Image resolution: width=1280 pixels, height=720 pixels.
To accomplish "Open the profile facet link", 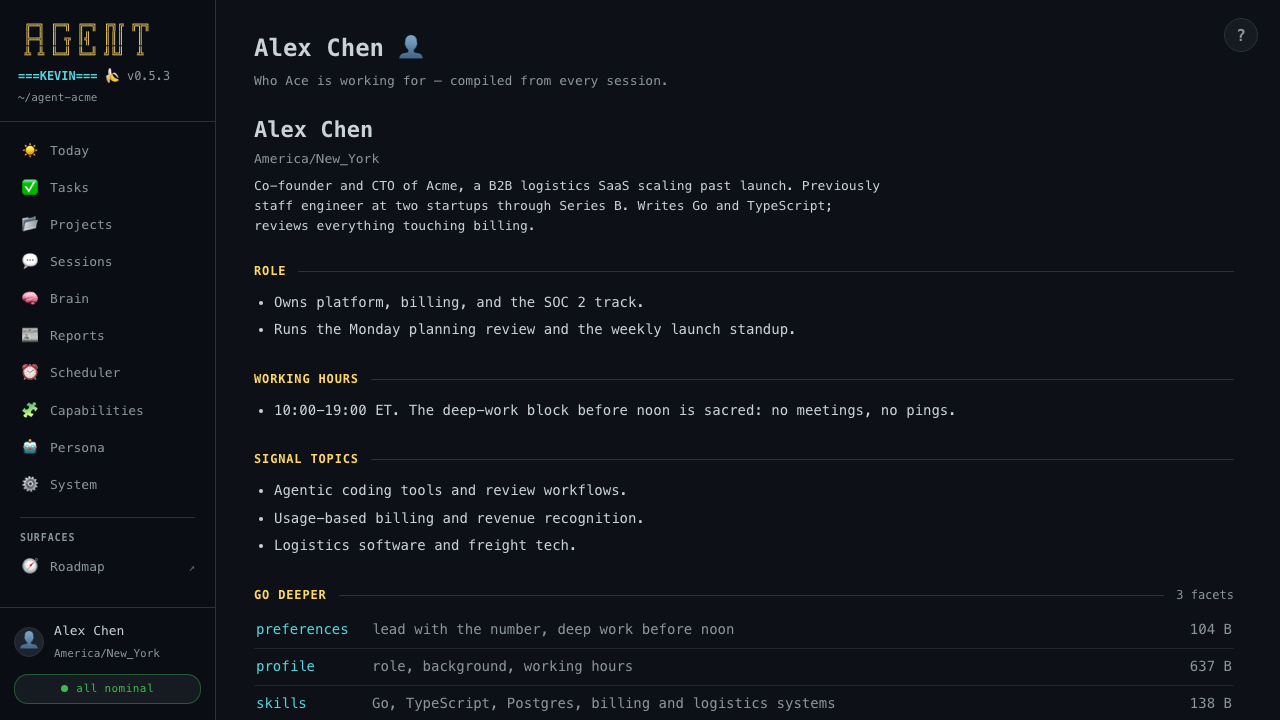I will (x=285, y=666).
